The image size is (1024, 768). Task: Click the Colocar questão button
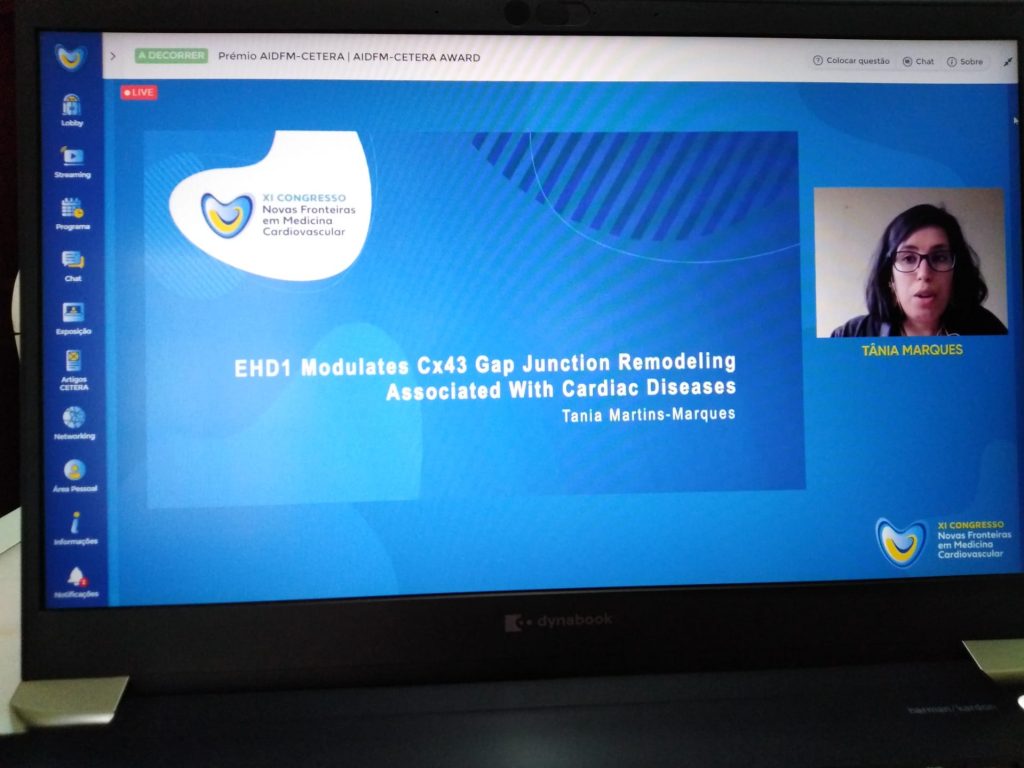tap(851, 61)
